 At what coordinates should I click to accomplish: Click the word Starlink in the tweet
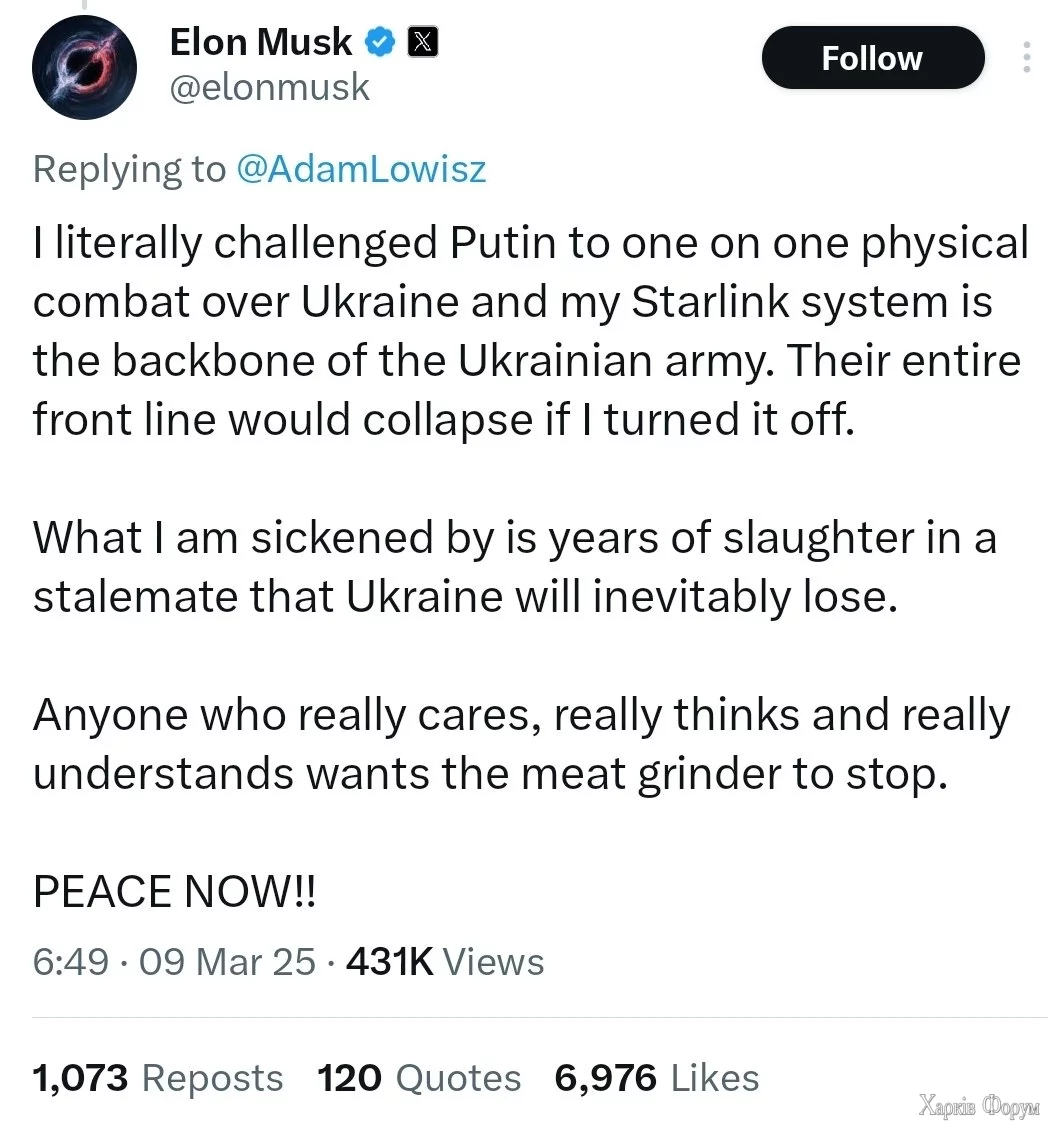(x=710, y=301)
